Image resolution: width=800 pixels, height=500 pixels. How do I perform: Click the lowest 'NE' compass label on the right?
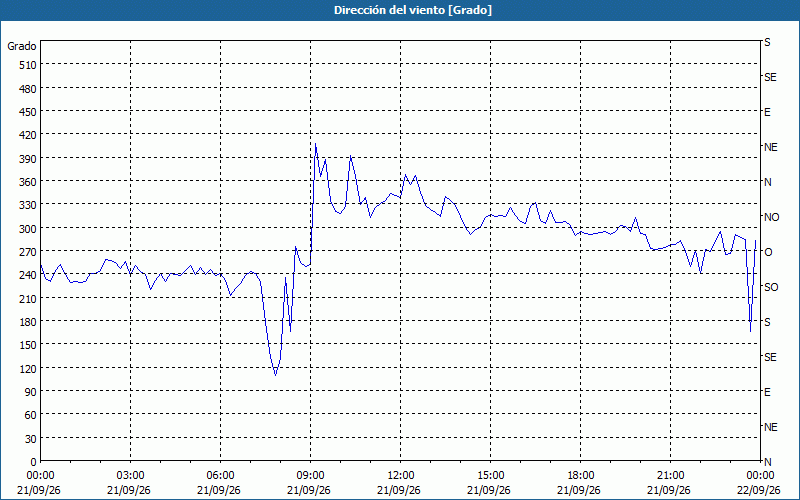(x=771, y=427)
